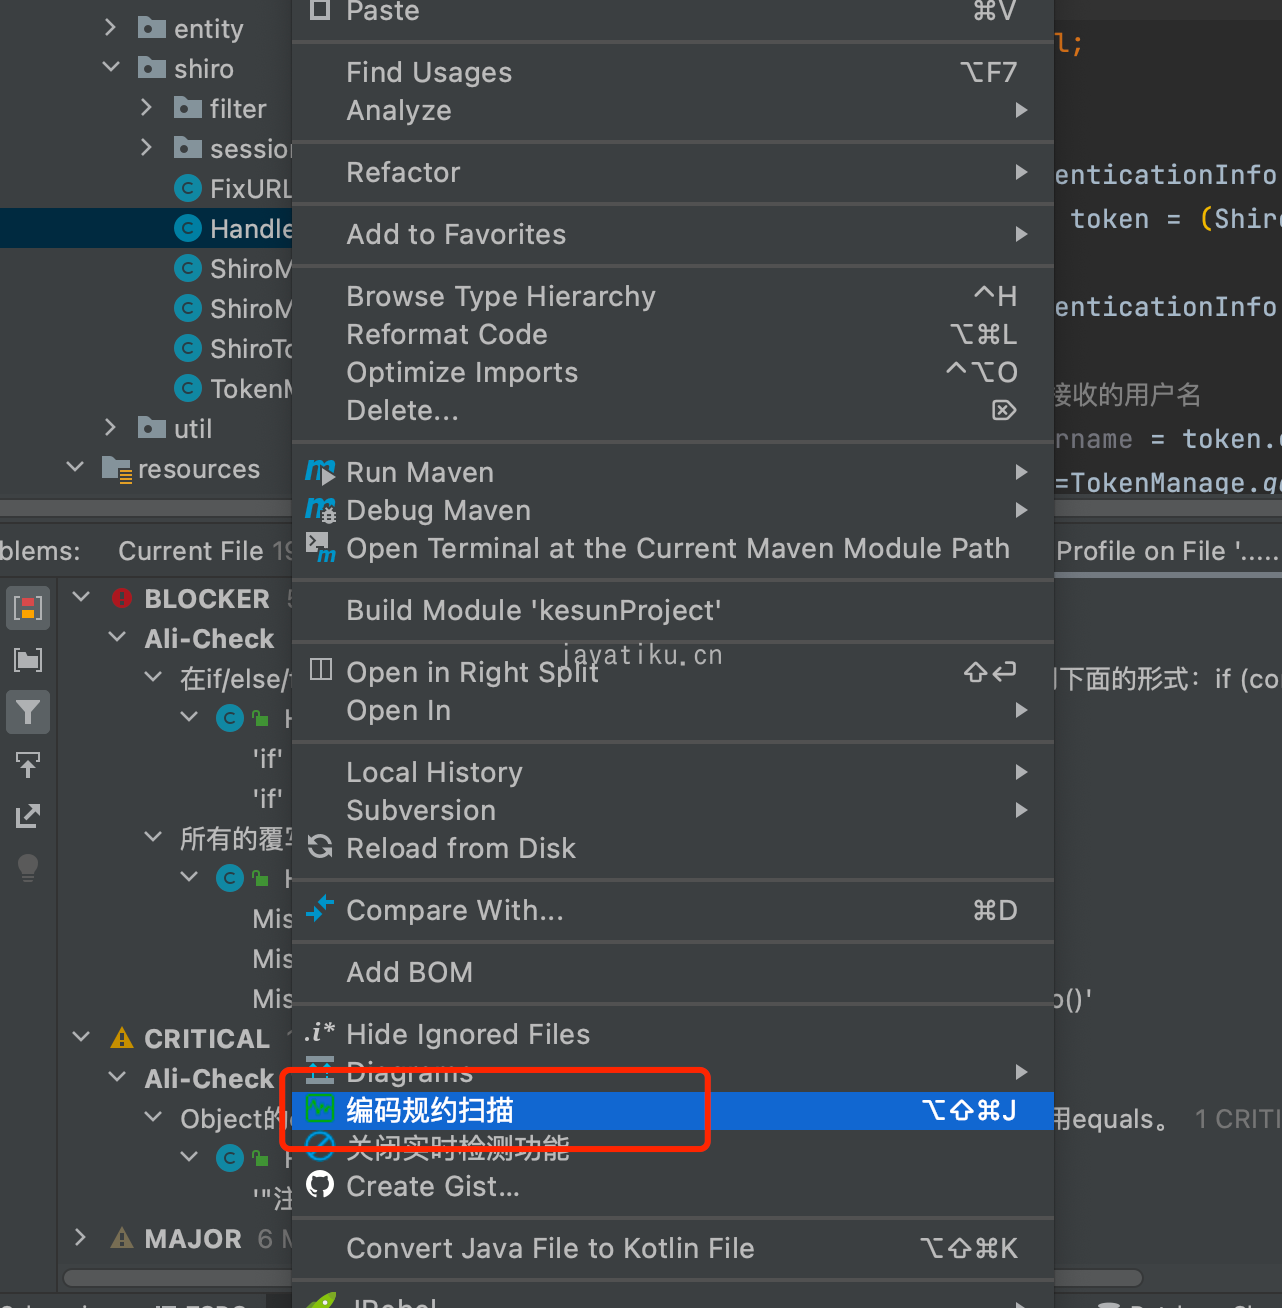Screen dimensions: 1282x1308
Task: Click the autoscroll to source icon
Action: (28, 765)
